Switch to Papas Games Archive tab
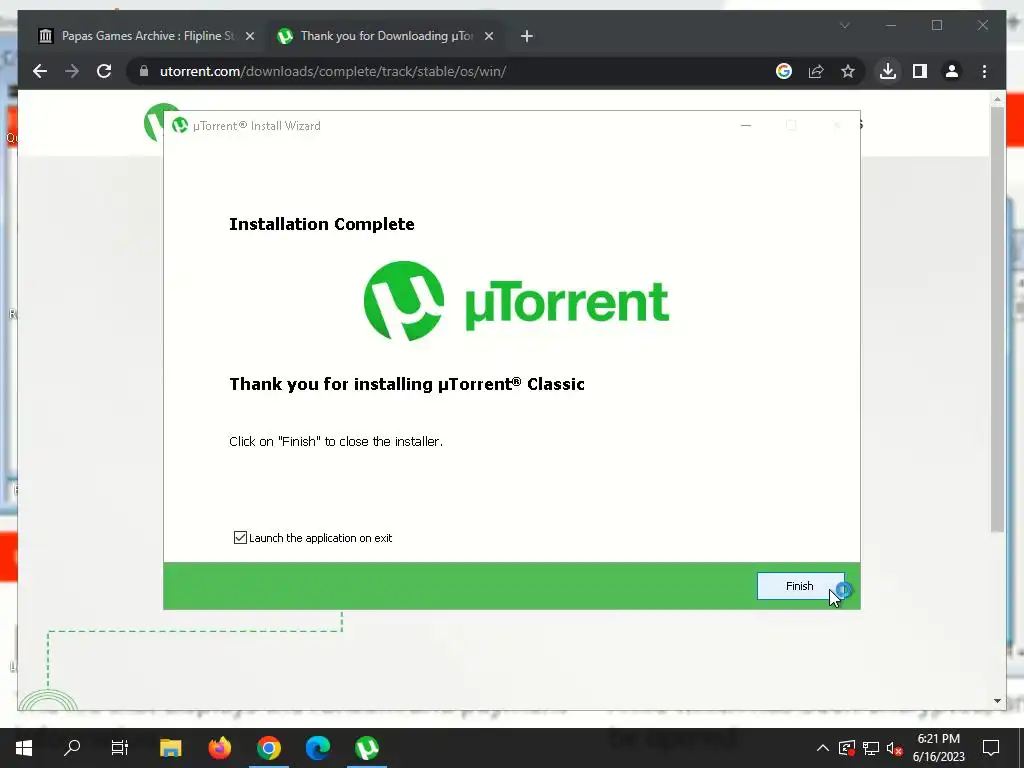The image size is (1024, 768). (146, 36)
